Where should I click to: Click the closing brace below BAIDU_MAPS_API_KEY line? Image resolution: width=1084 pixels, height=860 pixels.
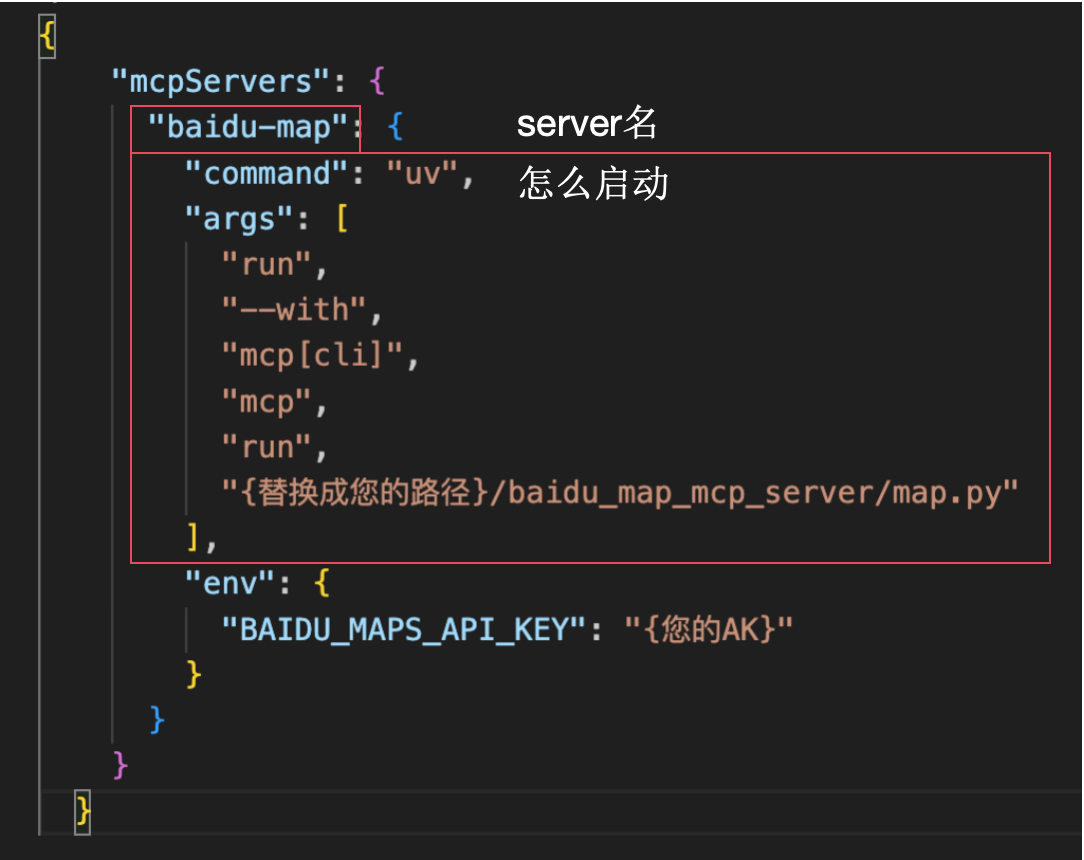(x=194, y=674)
